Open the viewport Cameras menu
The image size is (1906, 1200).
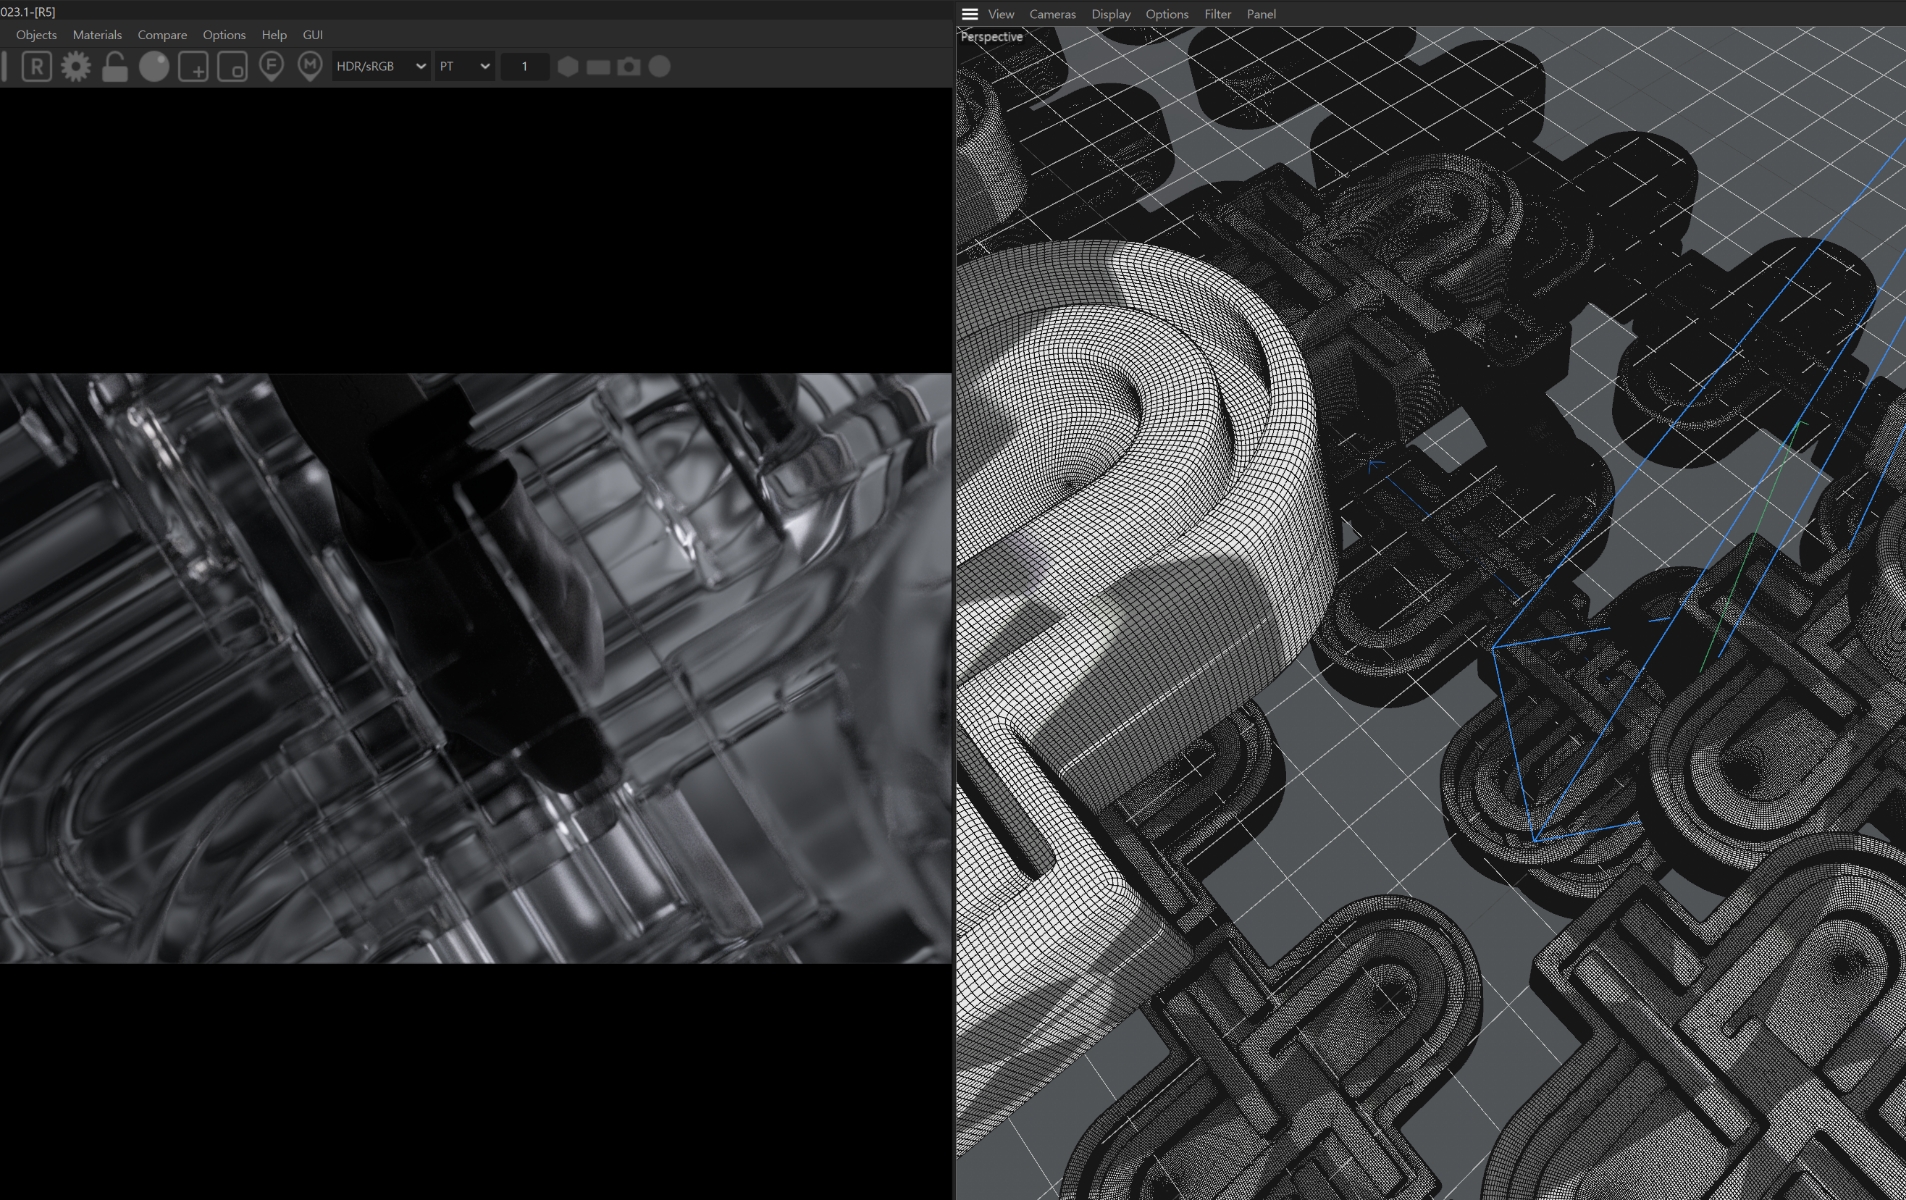[1052, 14]
